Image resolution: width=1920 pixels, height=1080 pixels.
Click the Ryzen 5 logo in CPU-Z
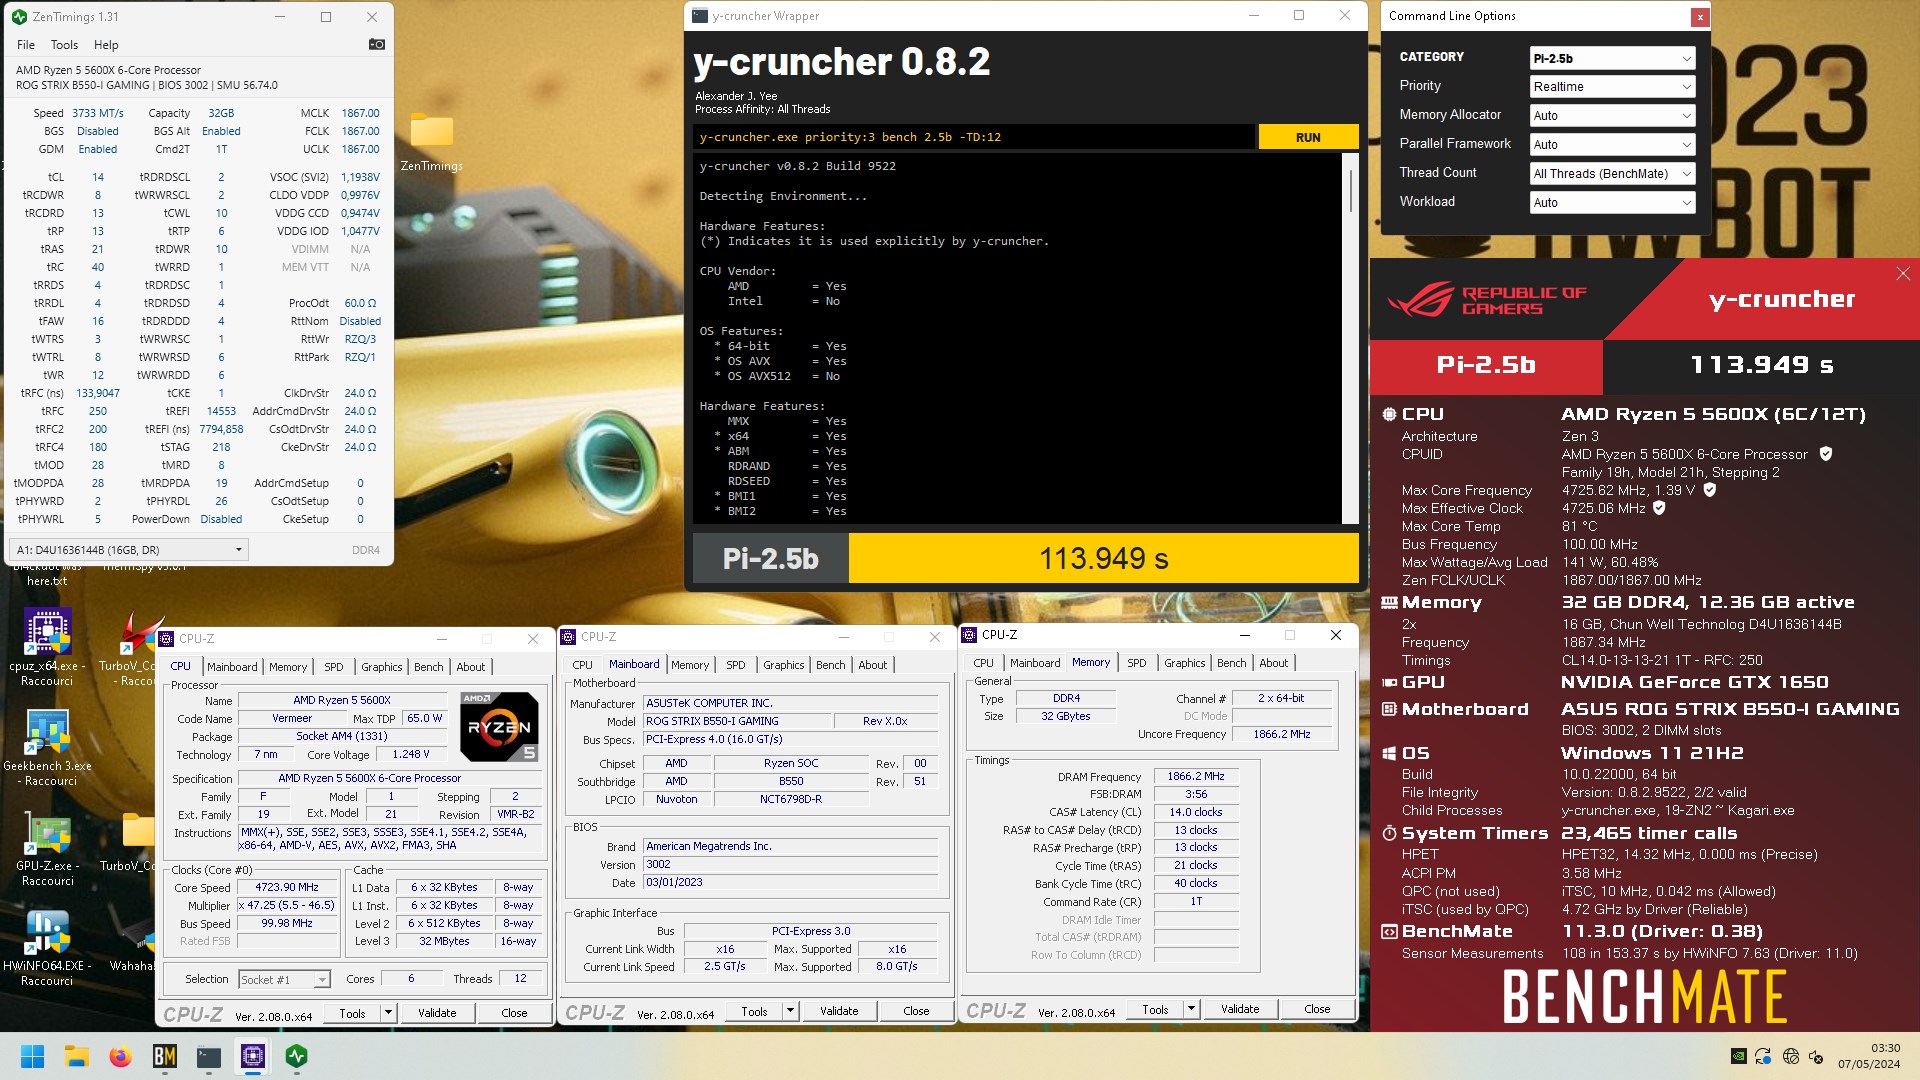(499, 727)
